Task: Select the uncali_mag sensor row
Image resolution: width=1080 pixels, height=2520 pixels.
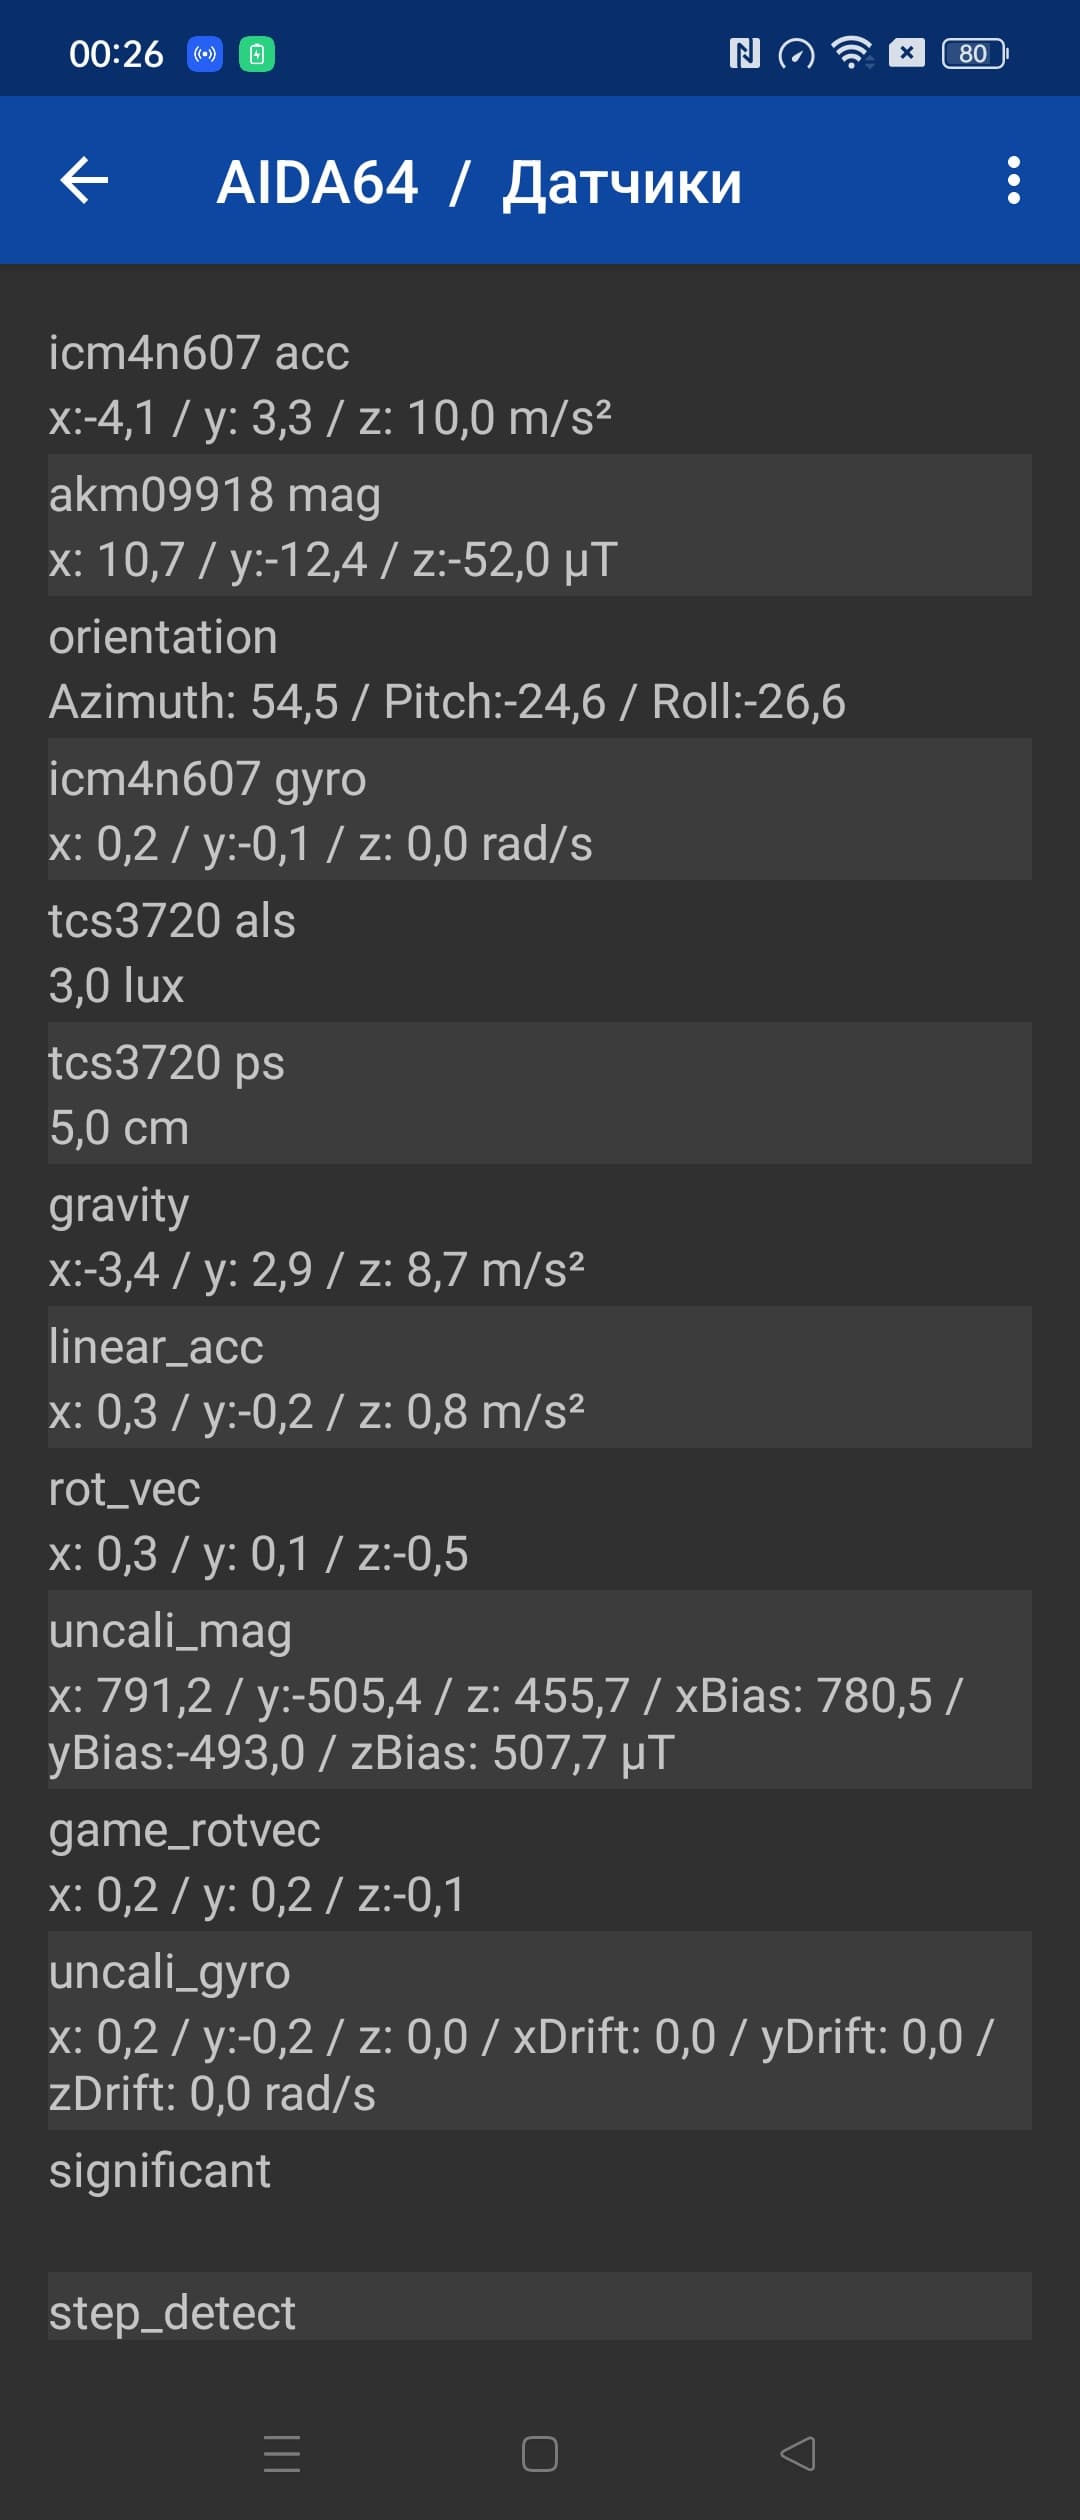Action: pos(540,1690)
